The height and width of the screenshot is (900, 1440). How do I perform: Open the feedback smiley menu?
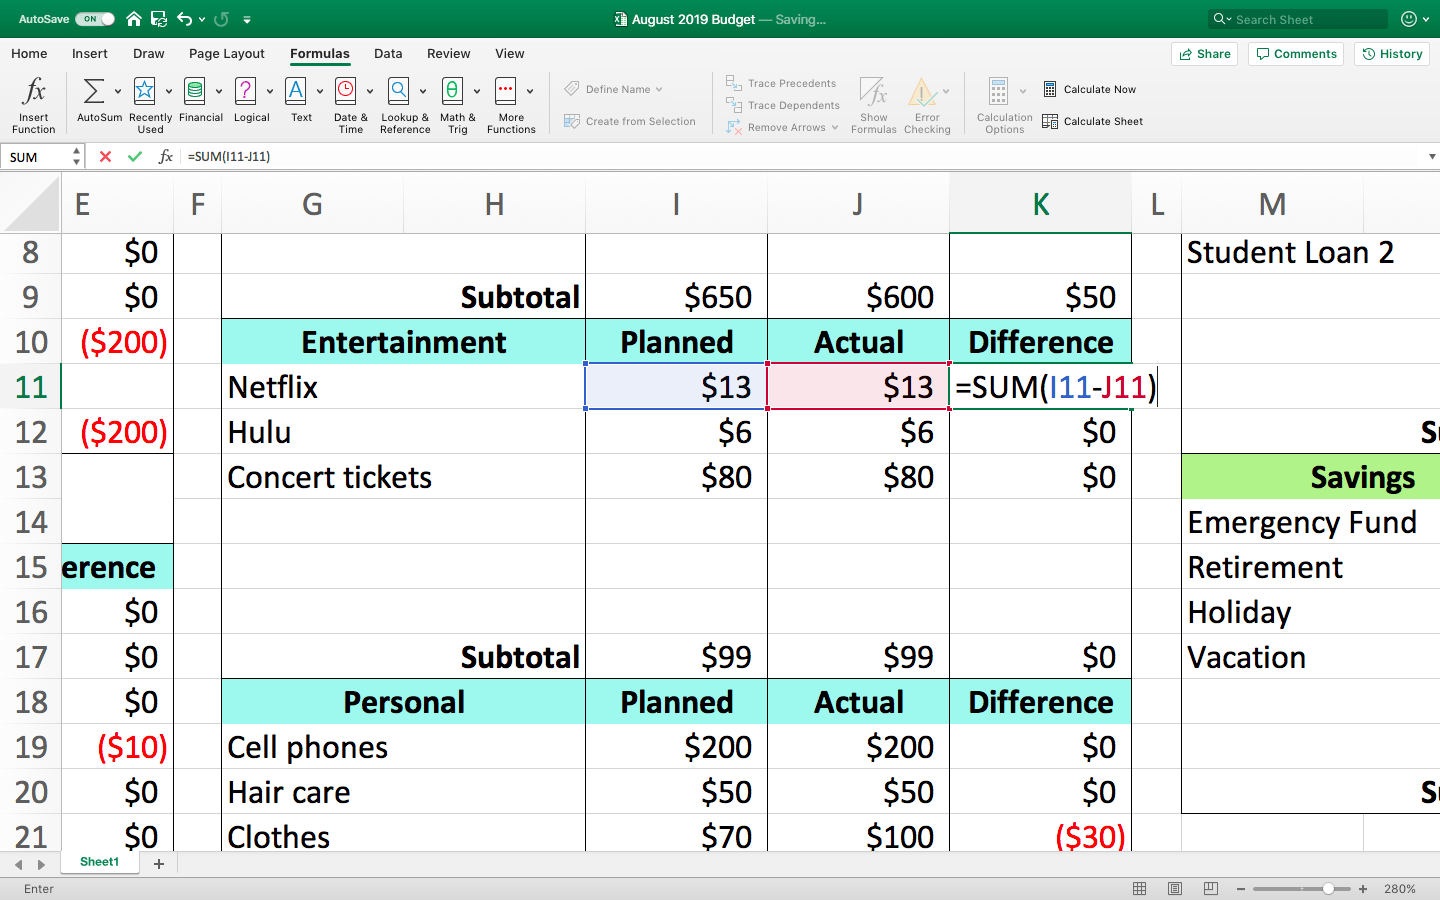pos(1414,19)
